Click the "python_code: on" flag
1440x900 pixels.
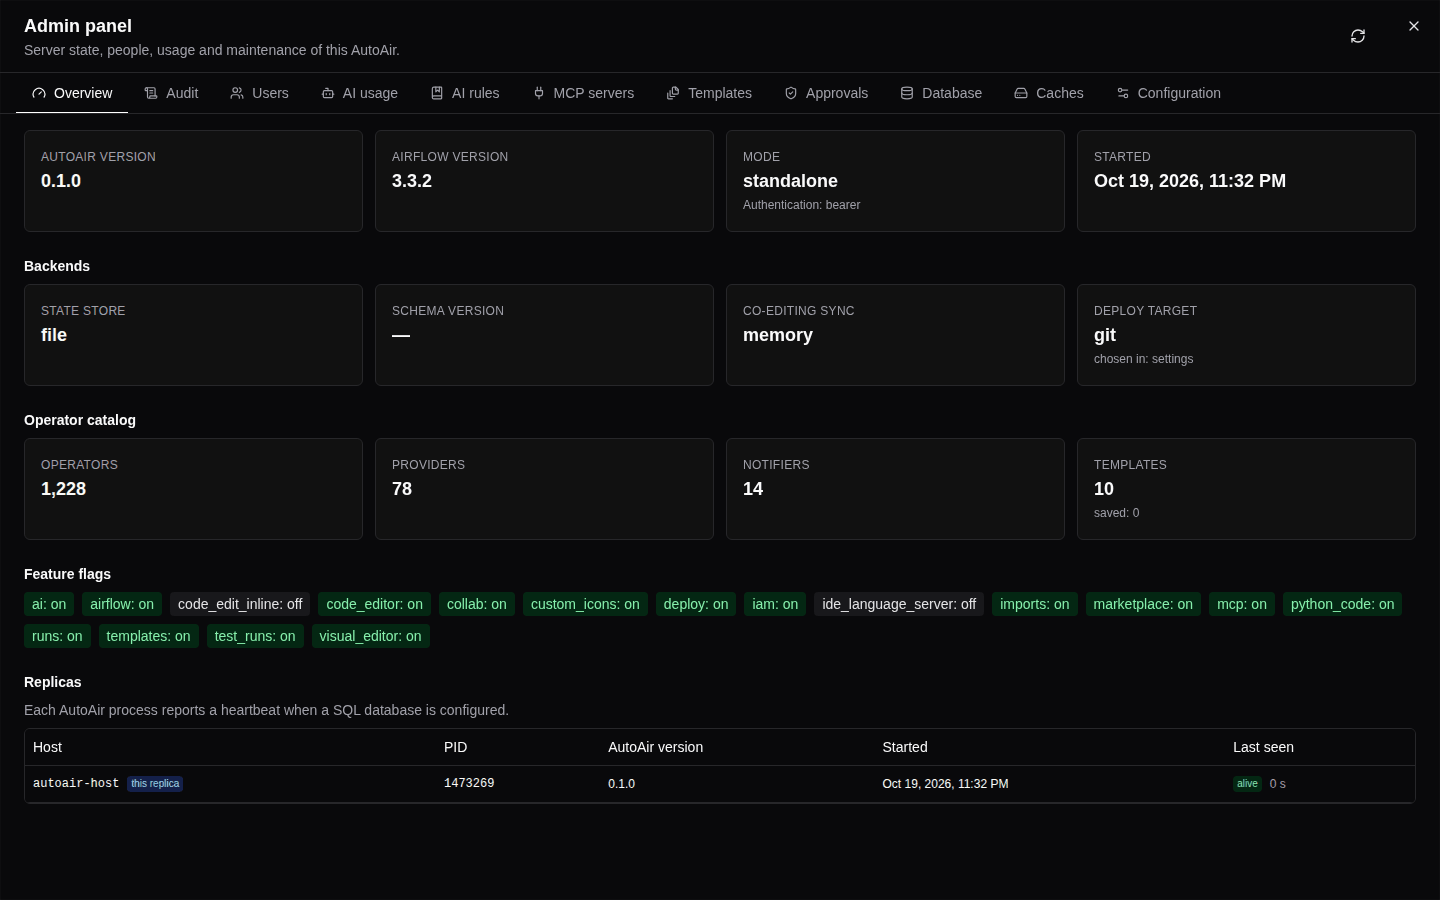click(x=1342, y=604)
